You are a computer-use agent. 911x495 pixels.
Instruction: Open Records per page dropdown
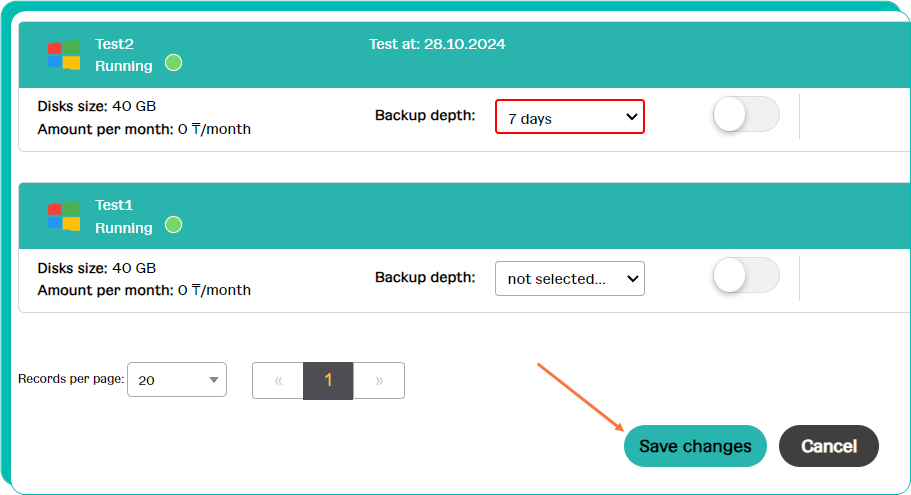177,380
